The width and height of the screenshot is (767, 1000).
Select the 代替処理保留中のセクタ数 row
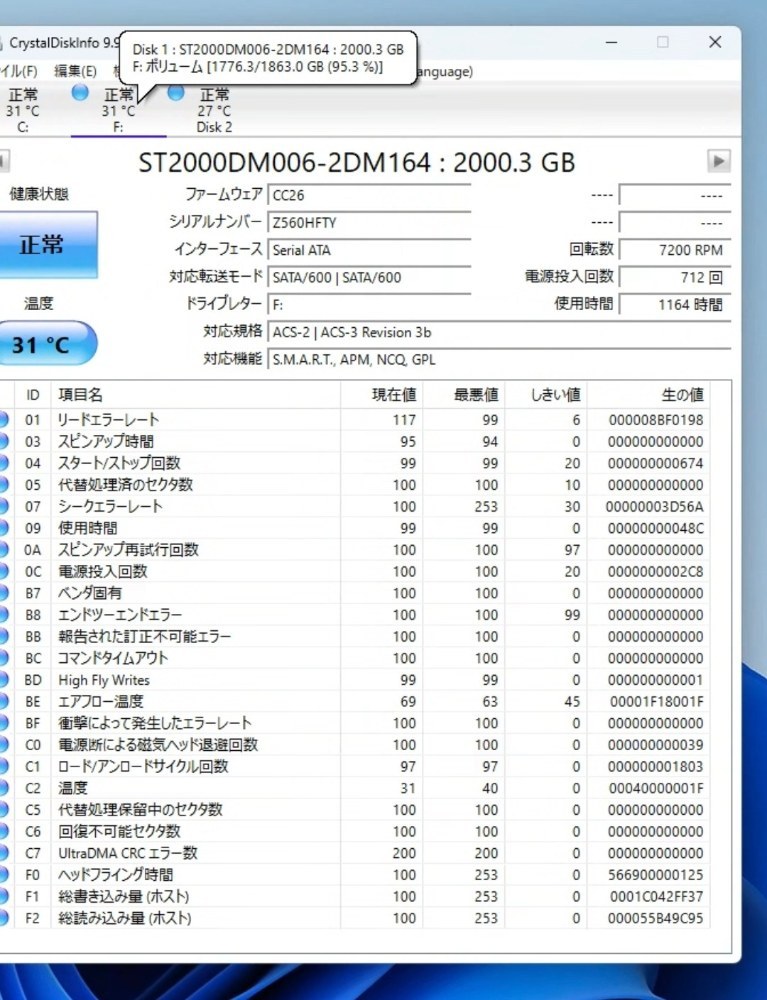pos(354,810)
